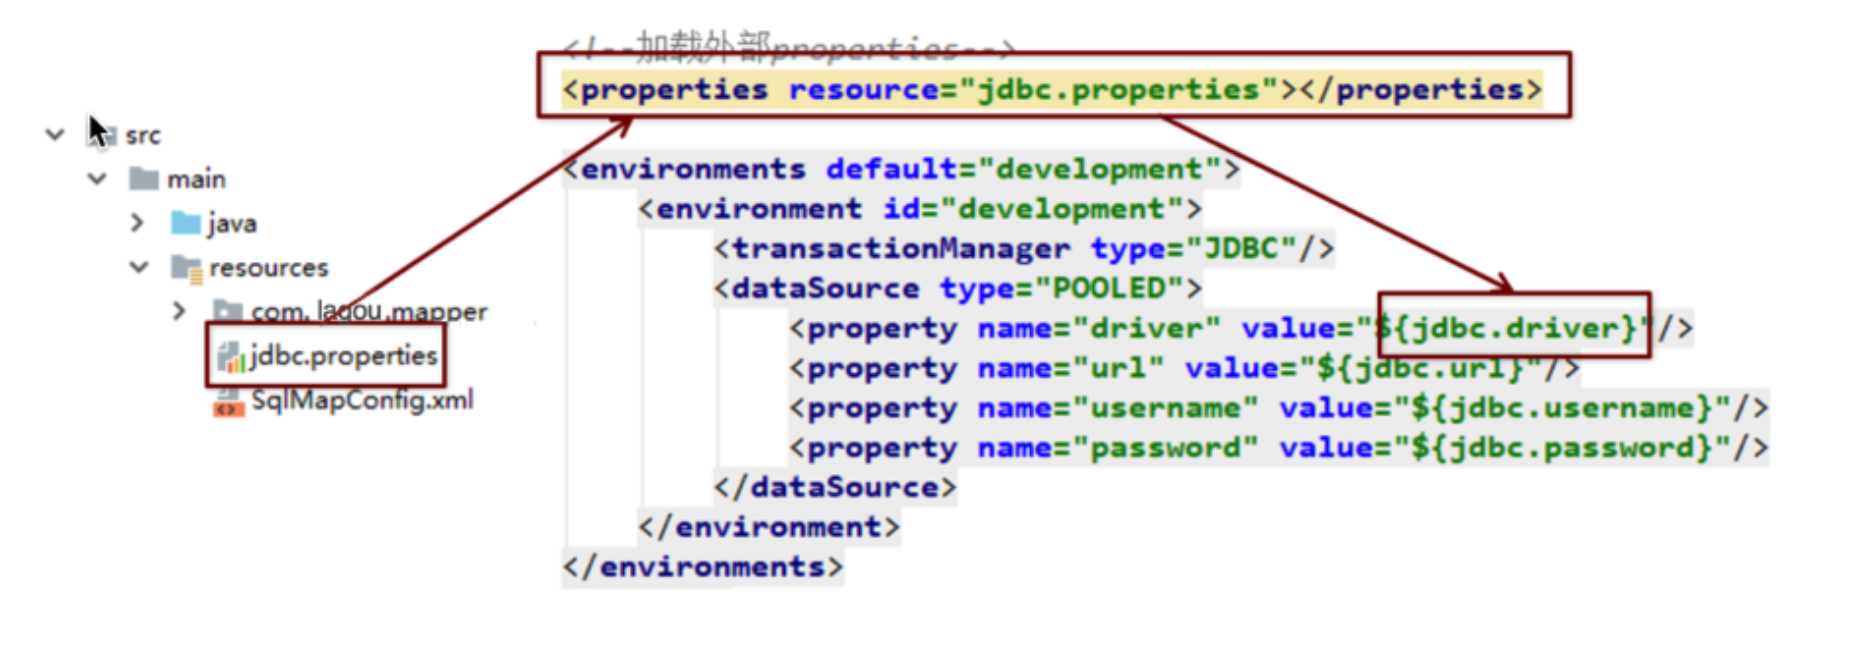
Task: Select the com.lagou.mapper tree label
Action: 369,311
